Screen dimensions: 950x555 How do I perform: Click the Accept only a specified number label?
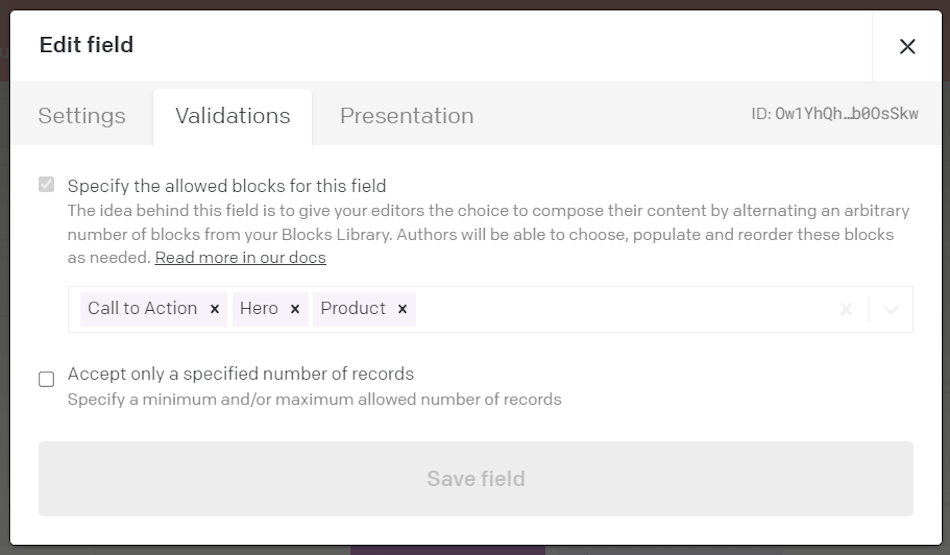[241, 374]
